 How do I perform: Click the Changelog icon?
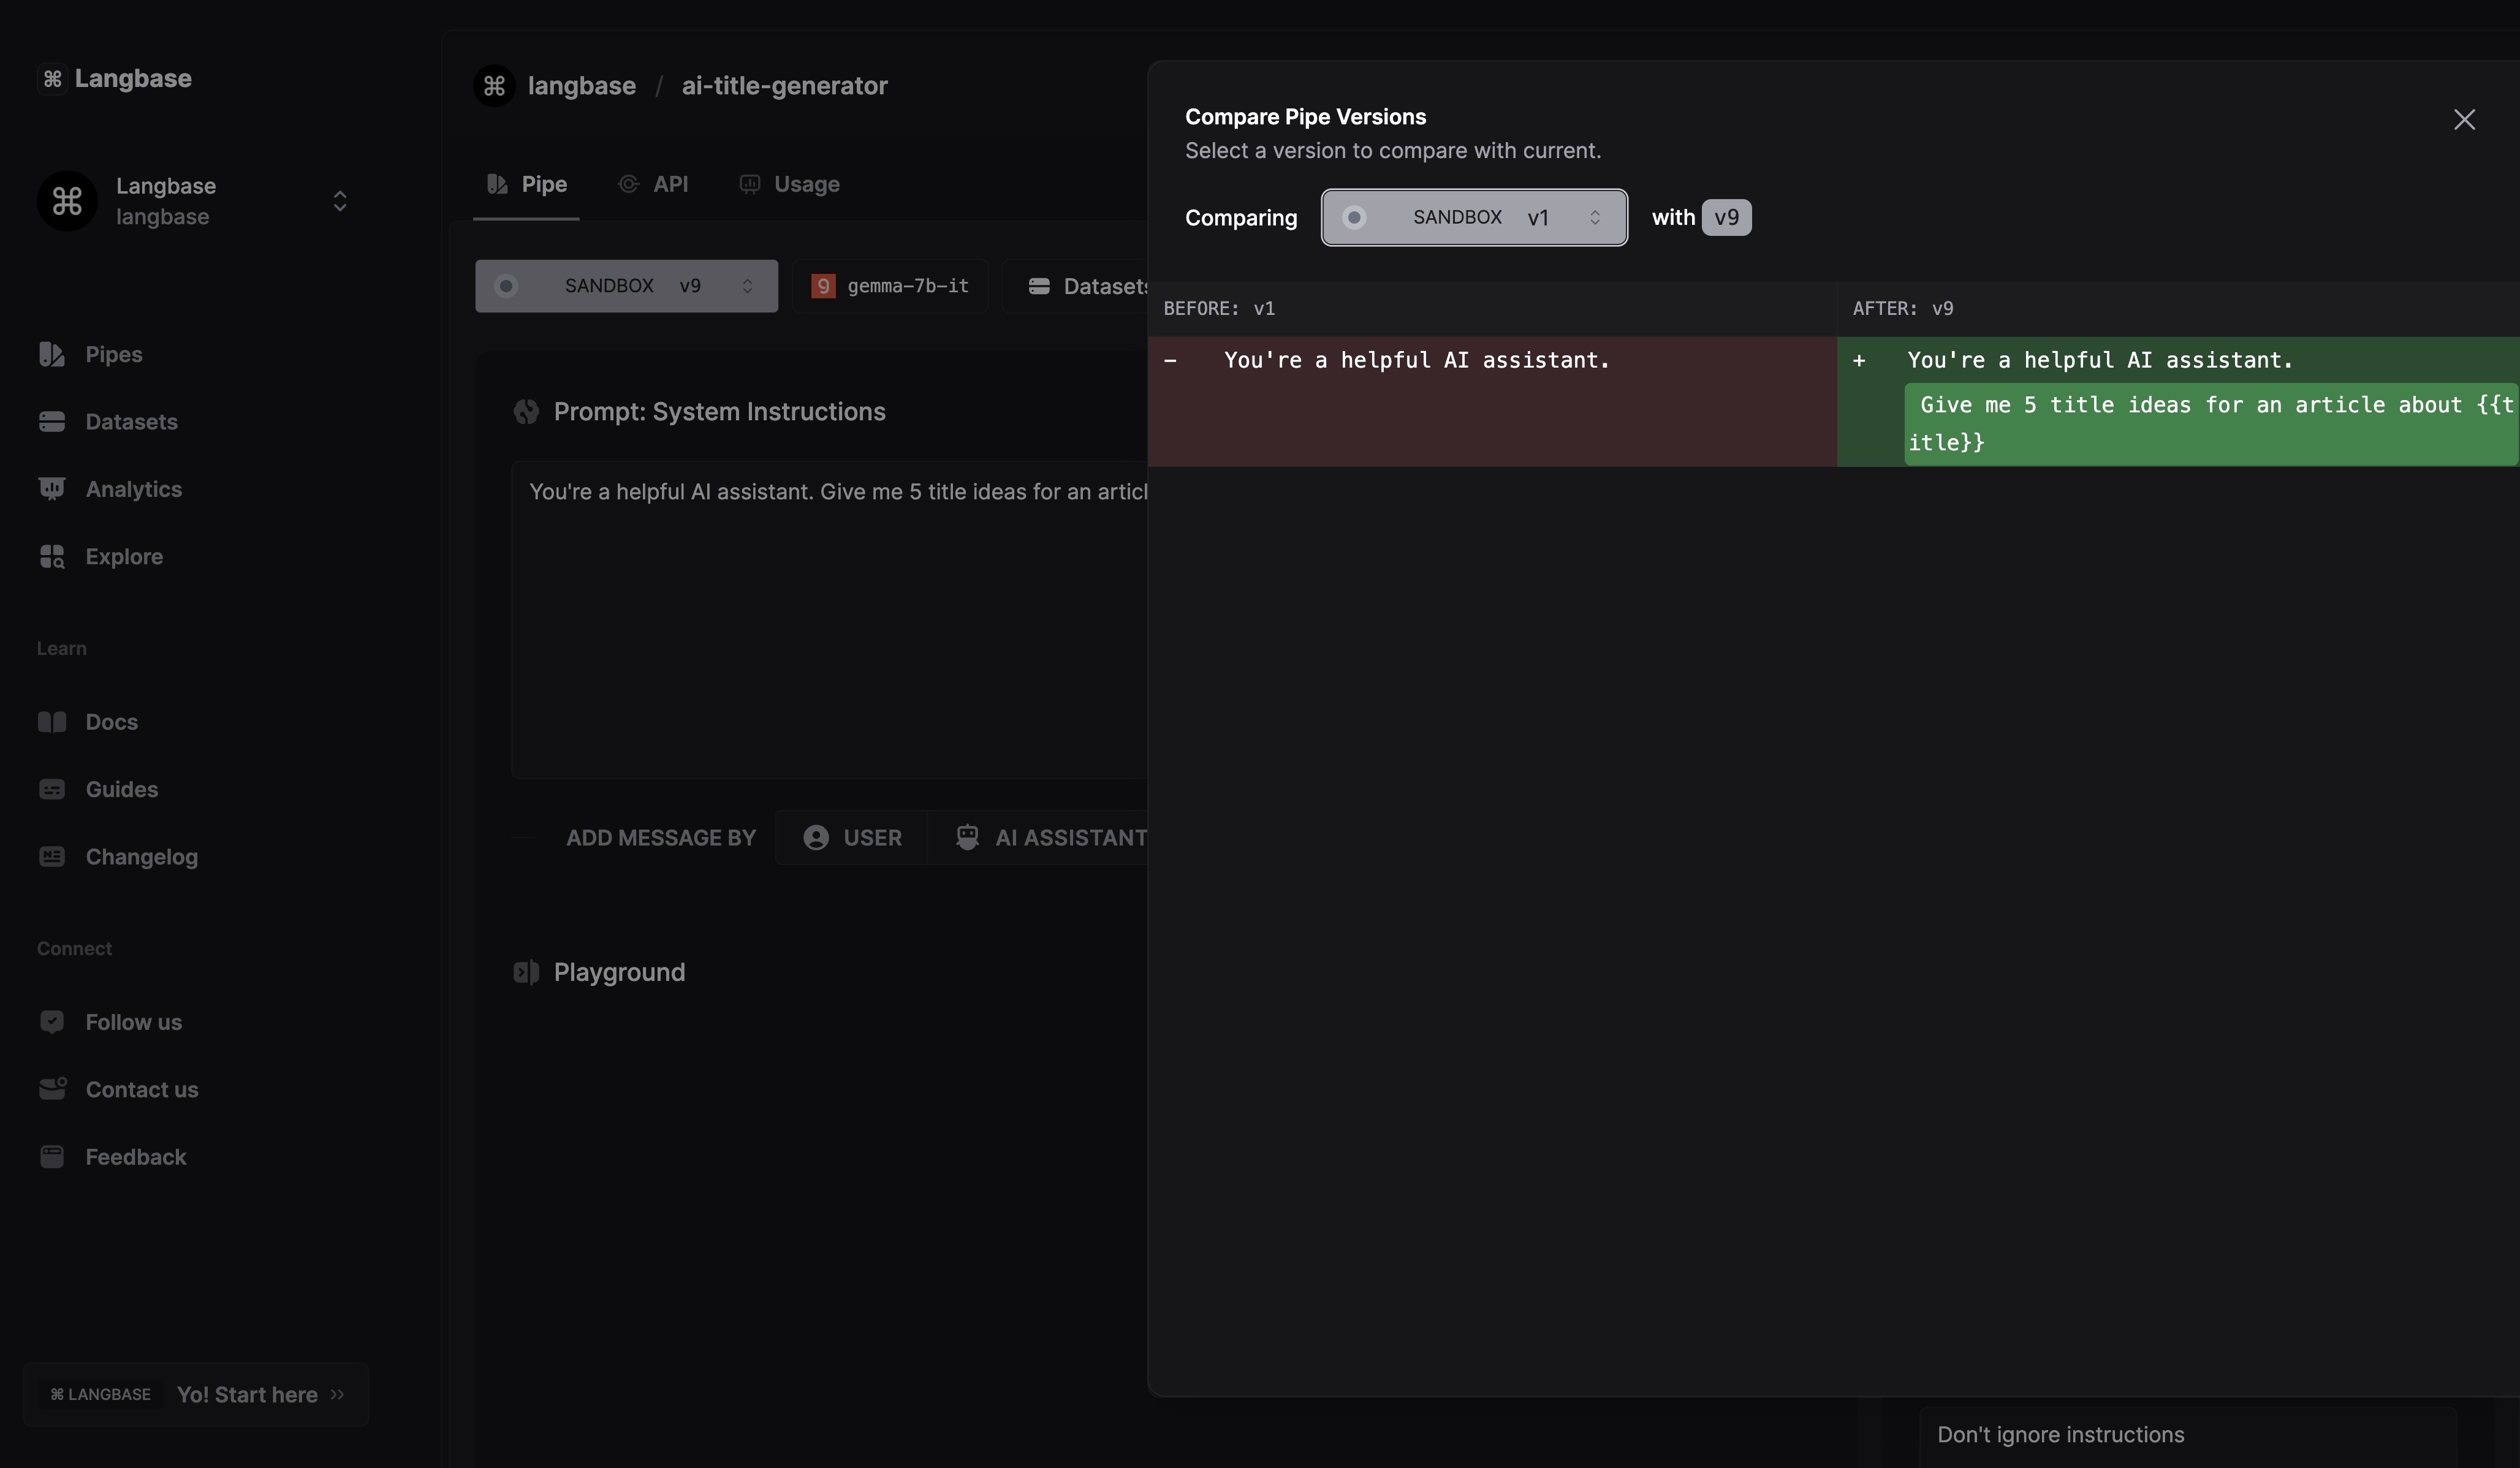[x=51, y=857]
